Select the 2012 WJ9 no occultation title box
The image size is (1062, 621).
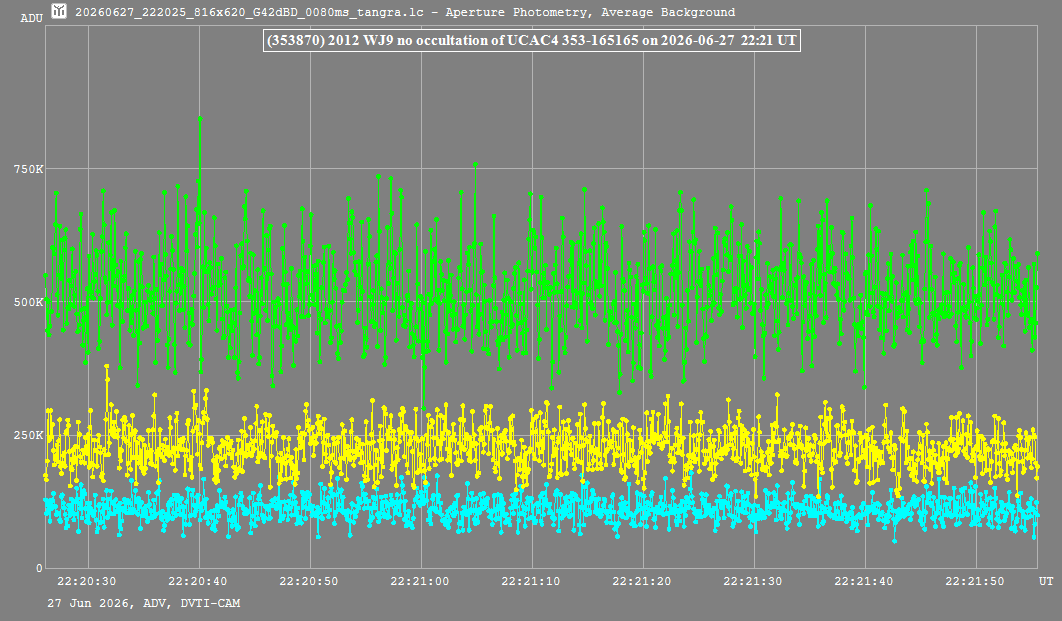tap(532, 40)
